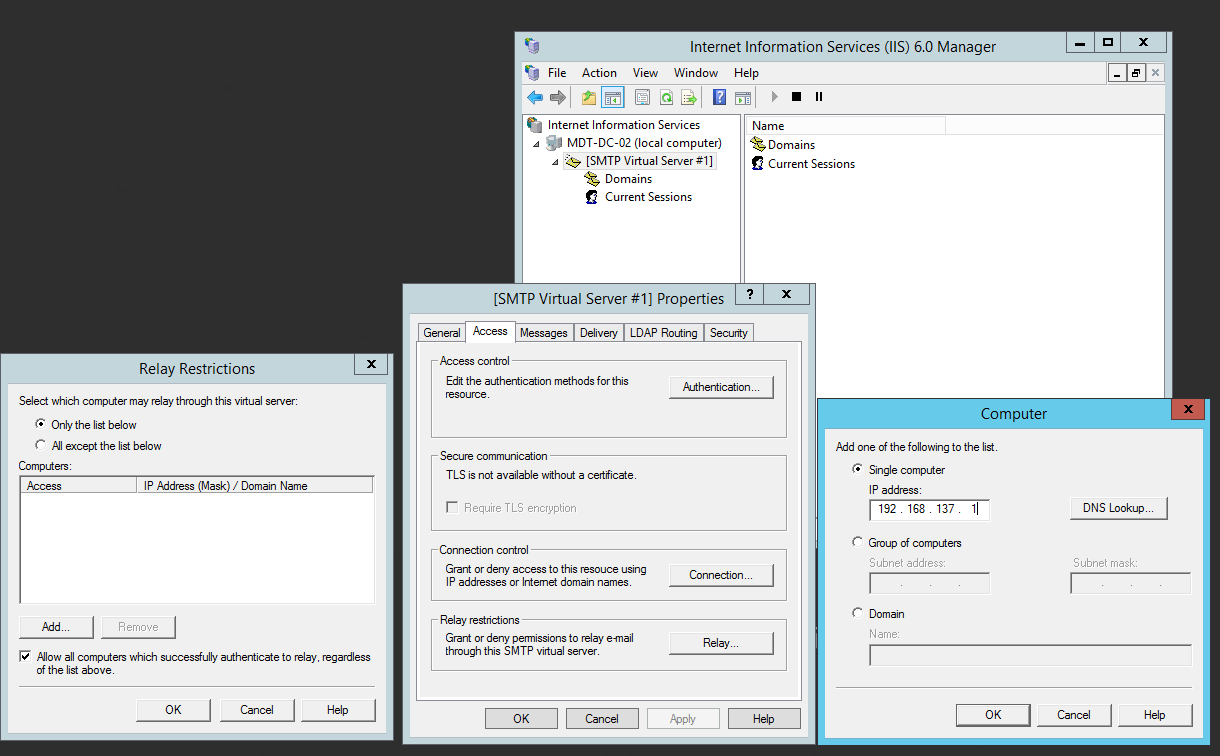This screenshot has height=756, width=1220.
Task: Click the blue Back arrow in toolbar
Action: point(535,97)
